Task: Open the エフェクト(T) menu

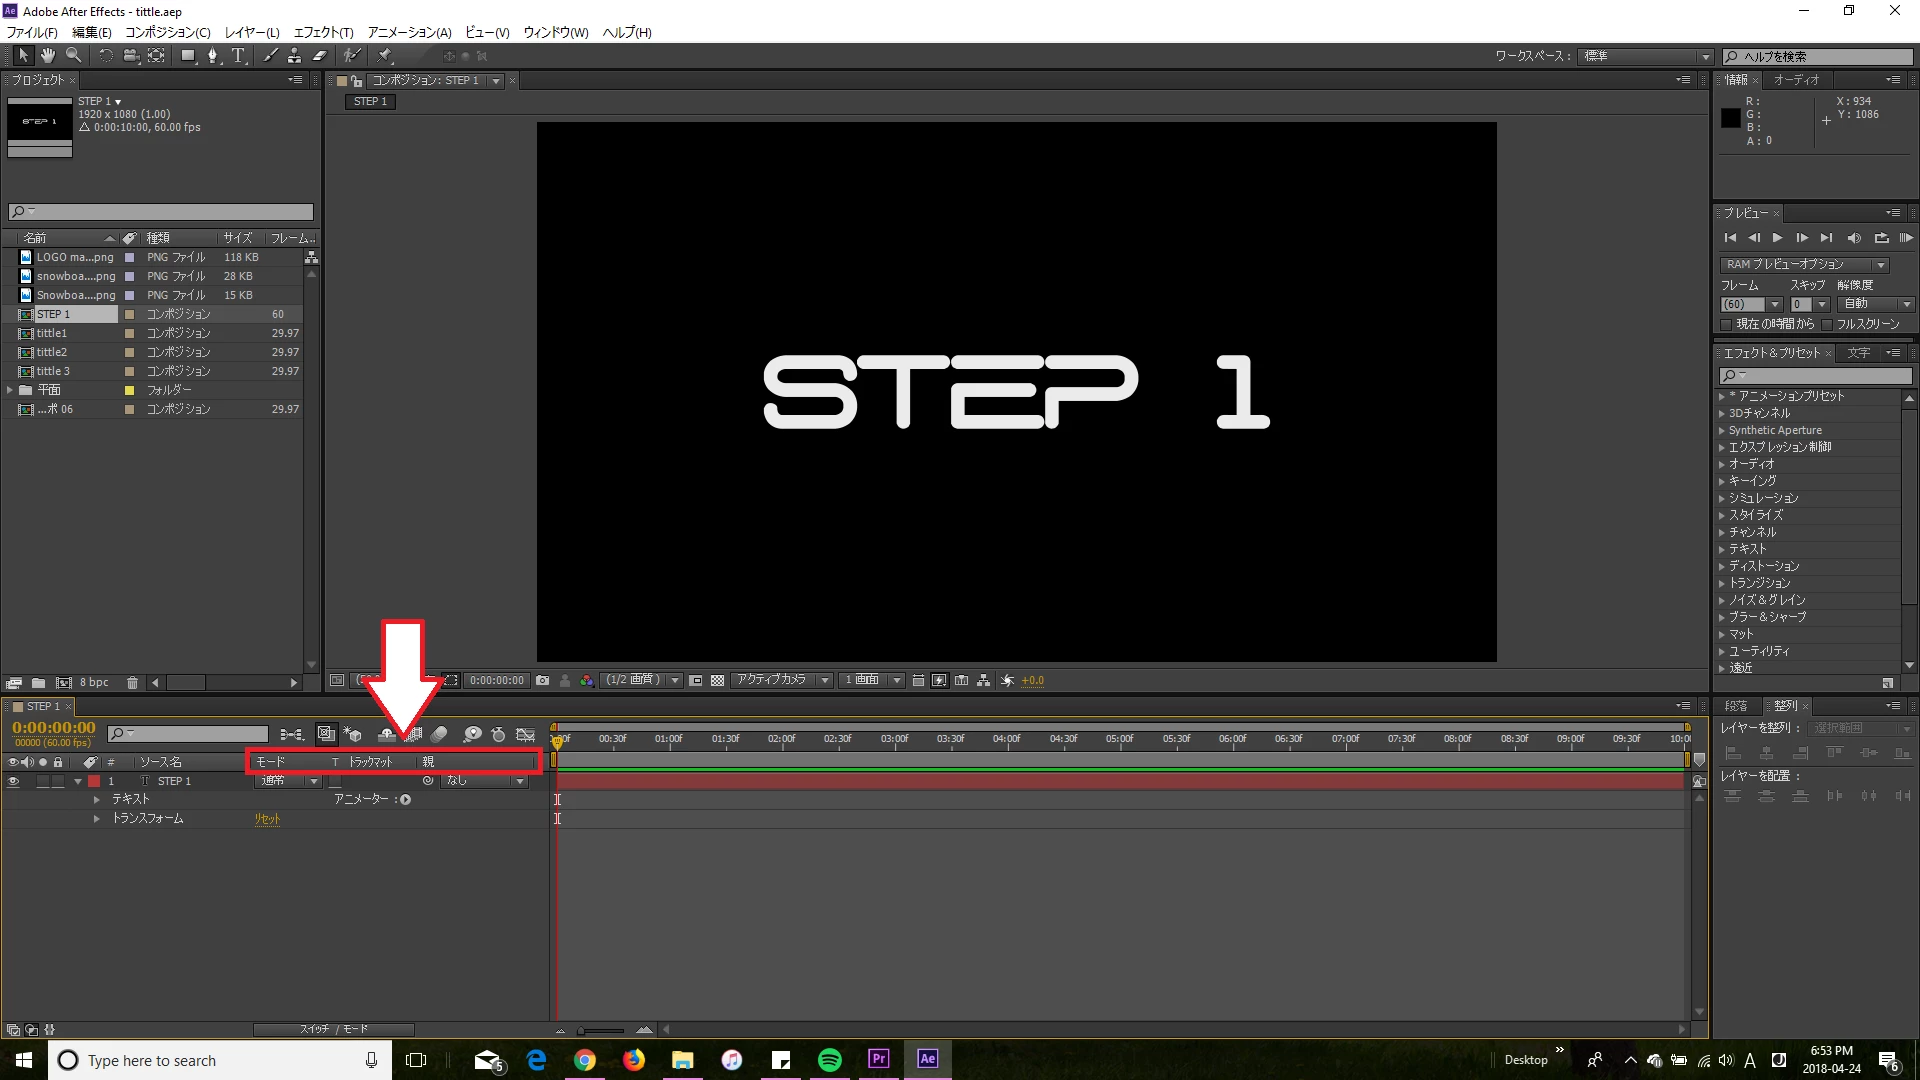Action: 323,32
